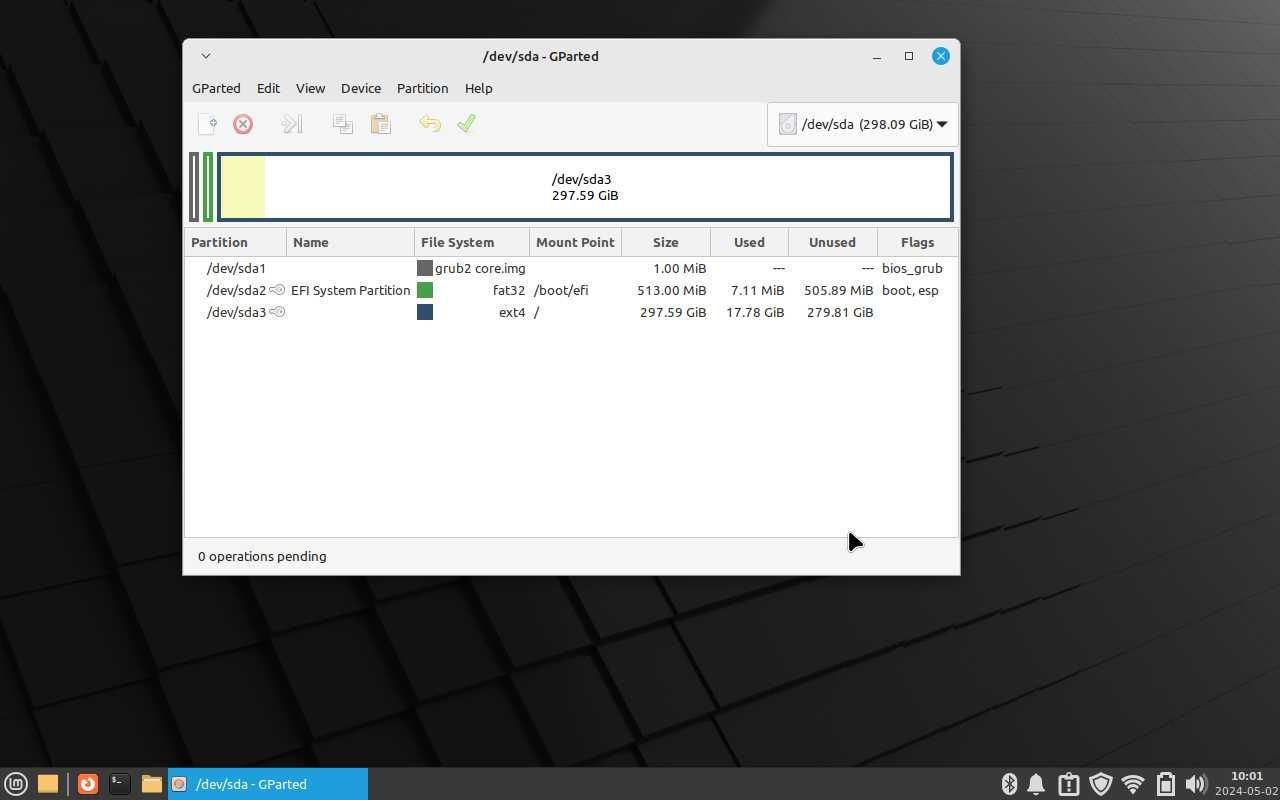
Task: Open the View menu
Action: click(x=310, y=88)
